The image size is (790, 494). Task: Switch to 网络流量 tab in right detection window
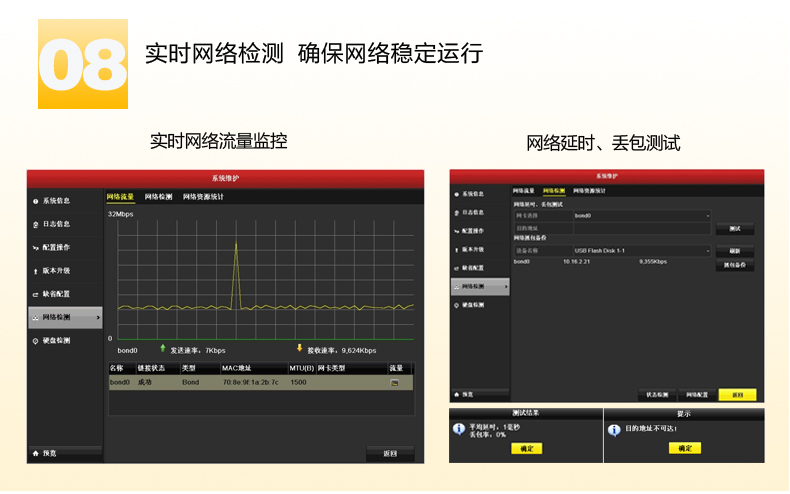(523, 191)
